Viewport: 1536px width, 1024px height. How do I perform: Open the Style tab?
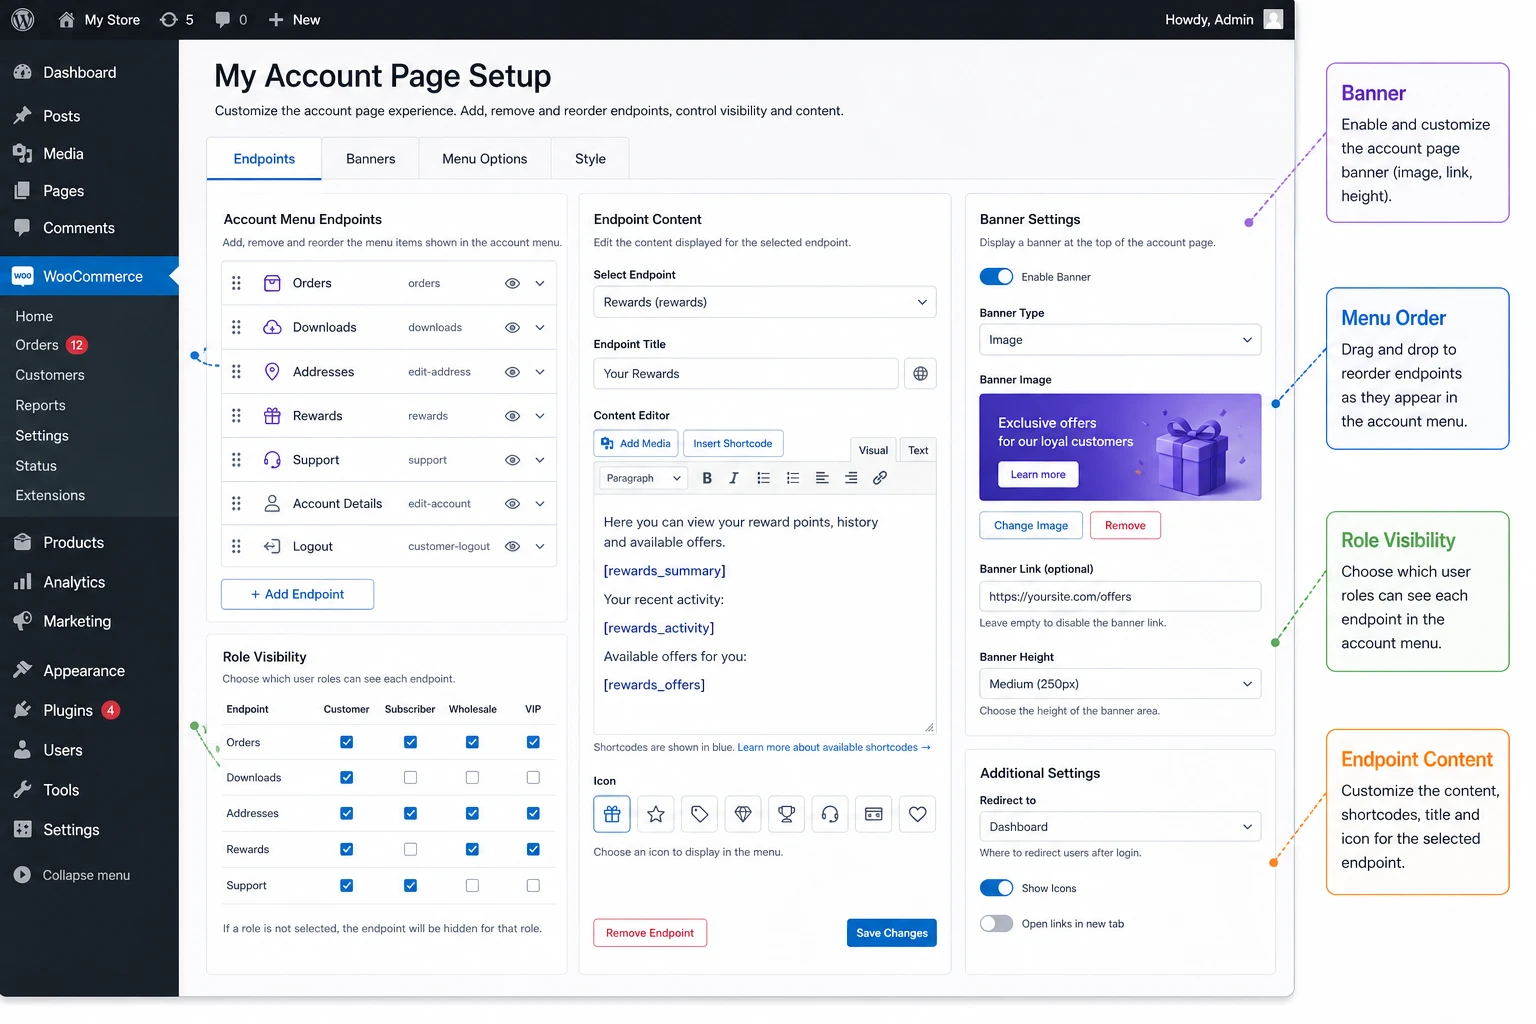point(590,159)
